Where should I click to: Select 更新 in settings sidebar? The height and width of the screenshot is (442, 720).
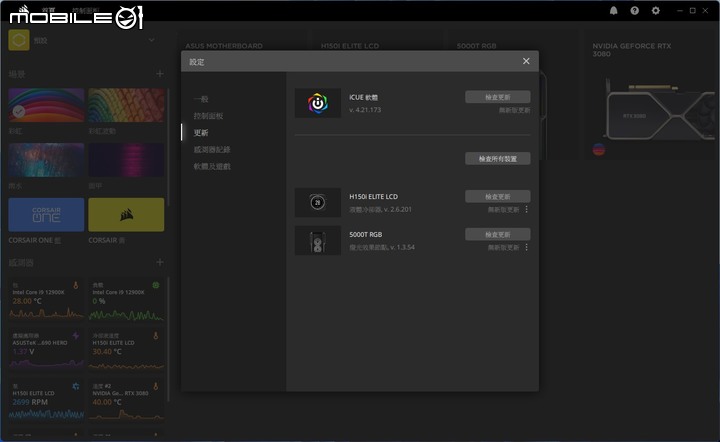pyautogui.click(x=201, y=133)
